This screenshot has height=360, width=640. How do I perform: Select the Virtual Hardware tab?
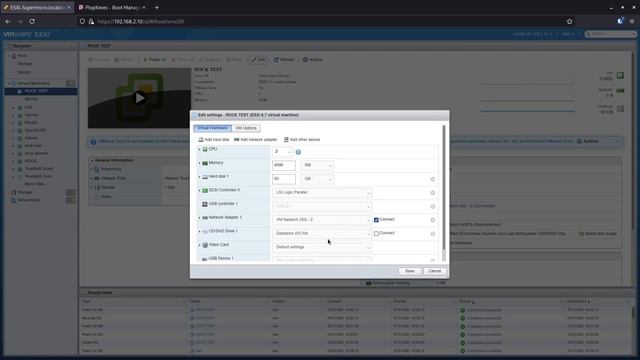pyautogui.click(x=213, y=128)
